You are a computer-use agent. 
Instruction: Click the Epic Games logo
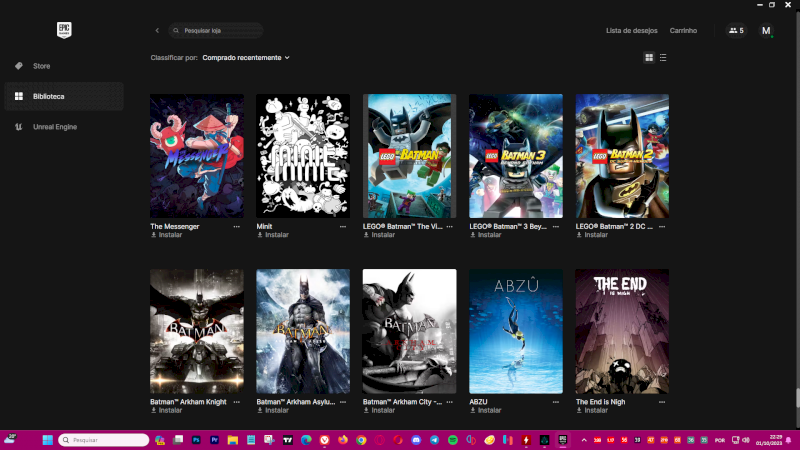click(64, 30)
